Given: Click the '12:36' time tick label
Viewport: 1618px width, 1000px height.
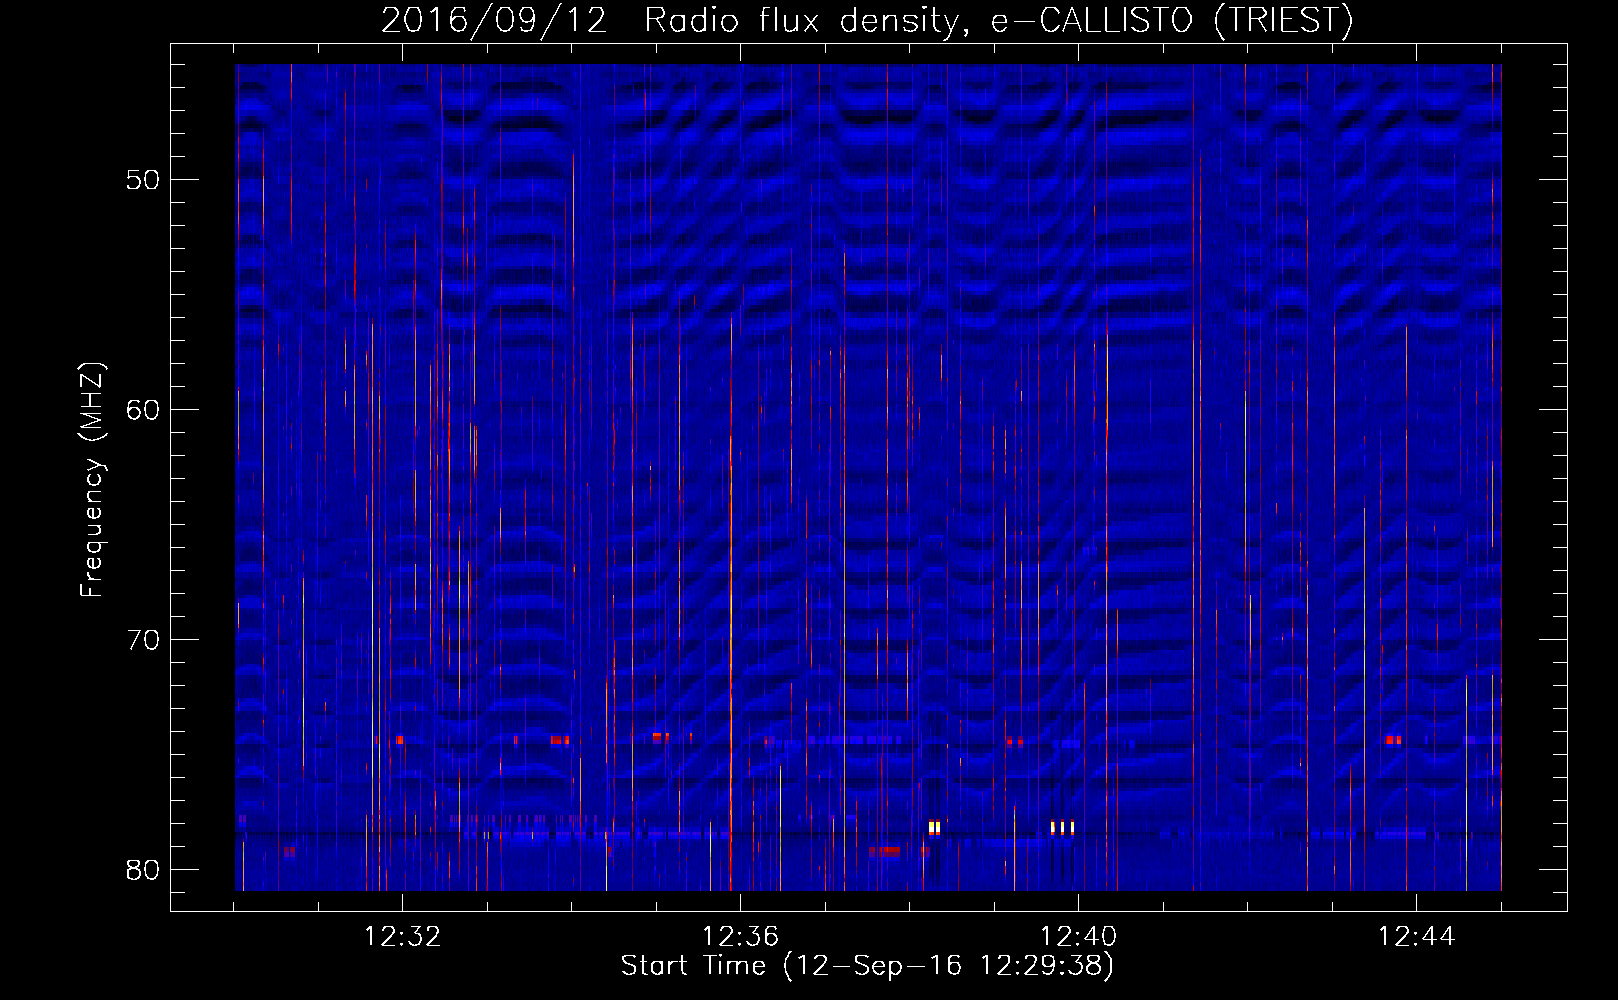Looking at the screenshot, I should 740,937.
